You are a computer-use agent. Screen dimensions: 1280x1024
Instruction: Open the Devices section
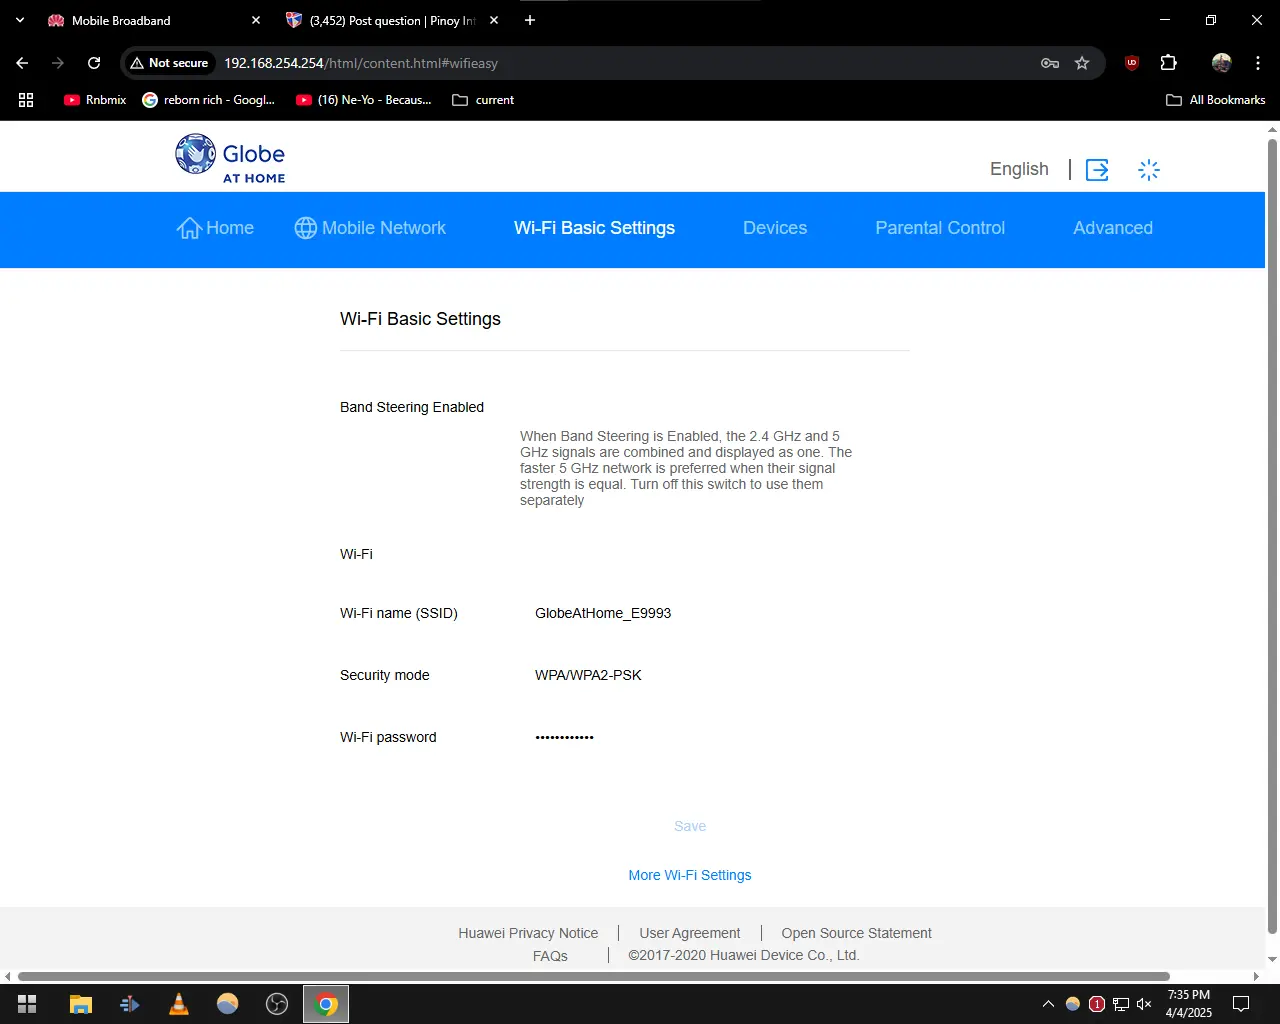click(775, 228)
